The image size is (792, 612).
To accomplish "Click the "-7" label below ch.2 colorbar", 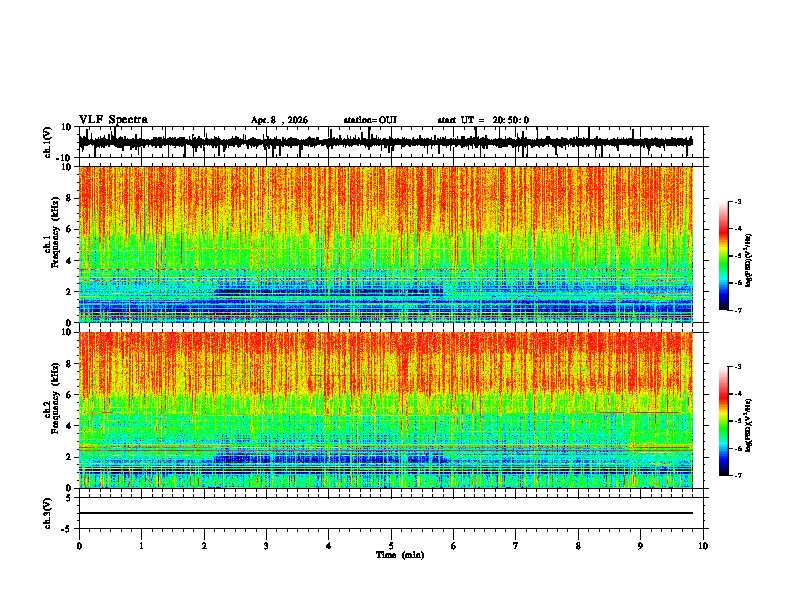I will [x=738, y=476].
